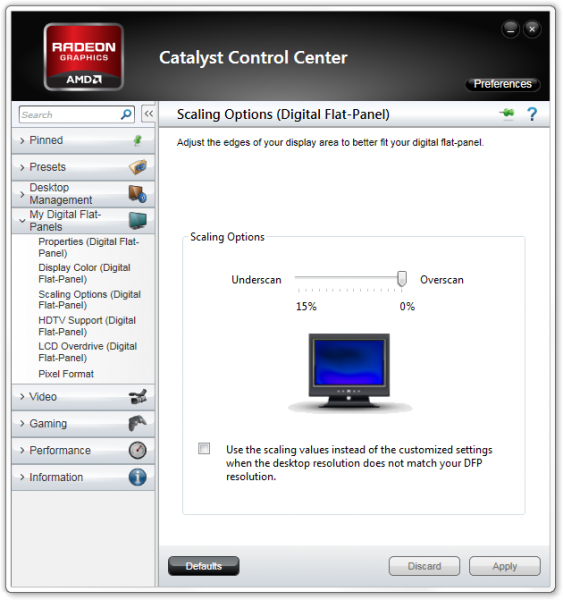Click into the Search field
563x600 pixels.
pos(70,114)
